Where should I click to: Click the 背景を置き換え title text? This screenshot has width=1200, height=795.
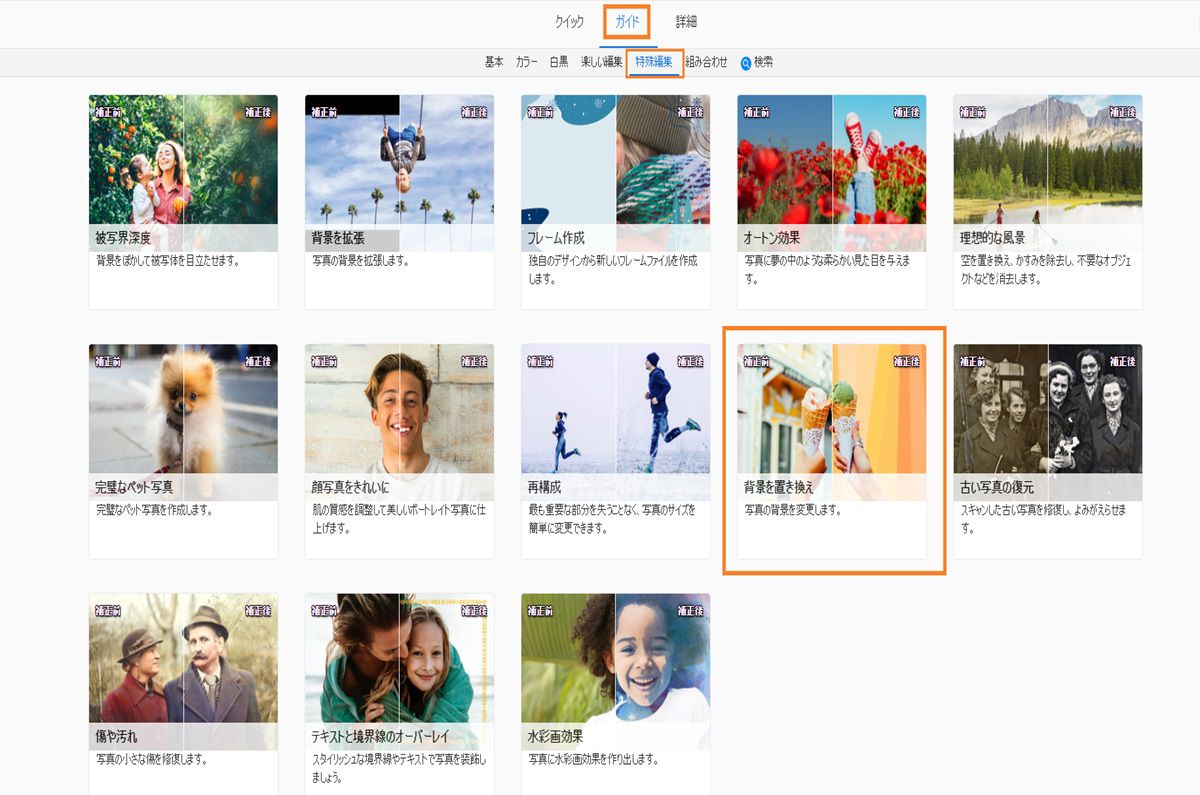tap(779, 488)
